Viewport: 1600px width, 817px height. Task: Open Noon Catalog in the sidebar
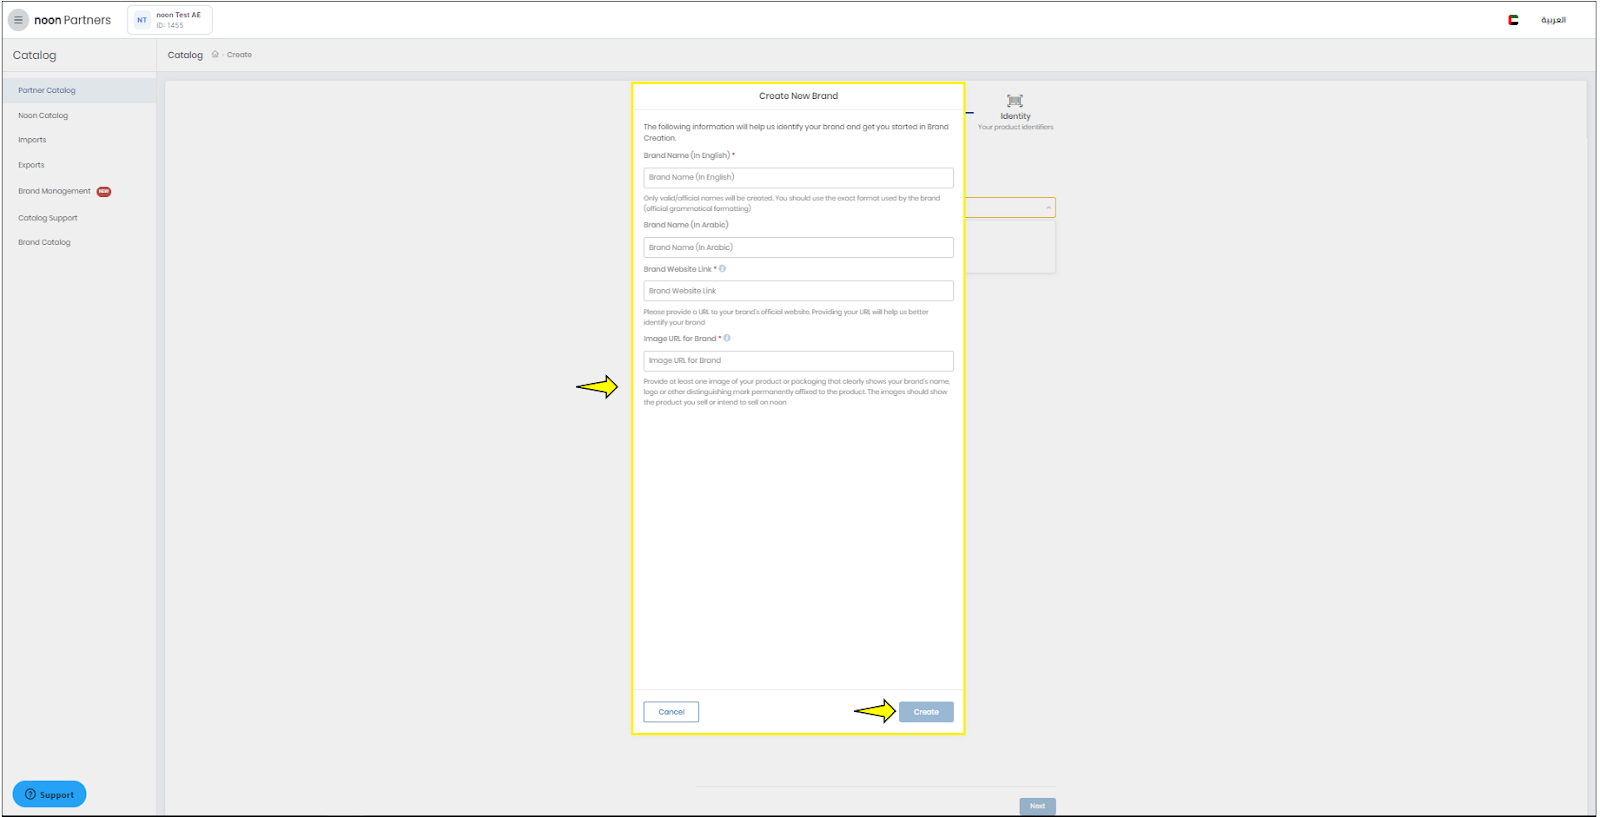(x=43, y=116)
